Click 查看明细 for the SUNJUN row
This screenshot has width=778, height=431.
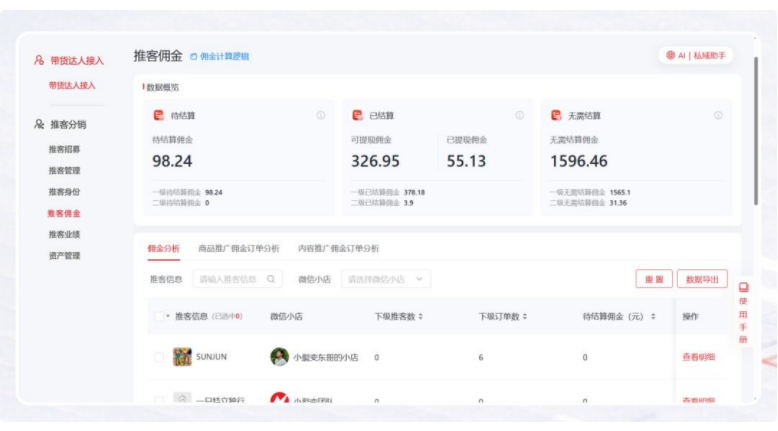point(698,357)
